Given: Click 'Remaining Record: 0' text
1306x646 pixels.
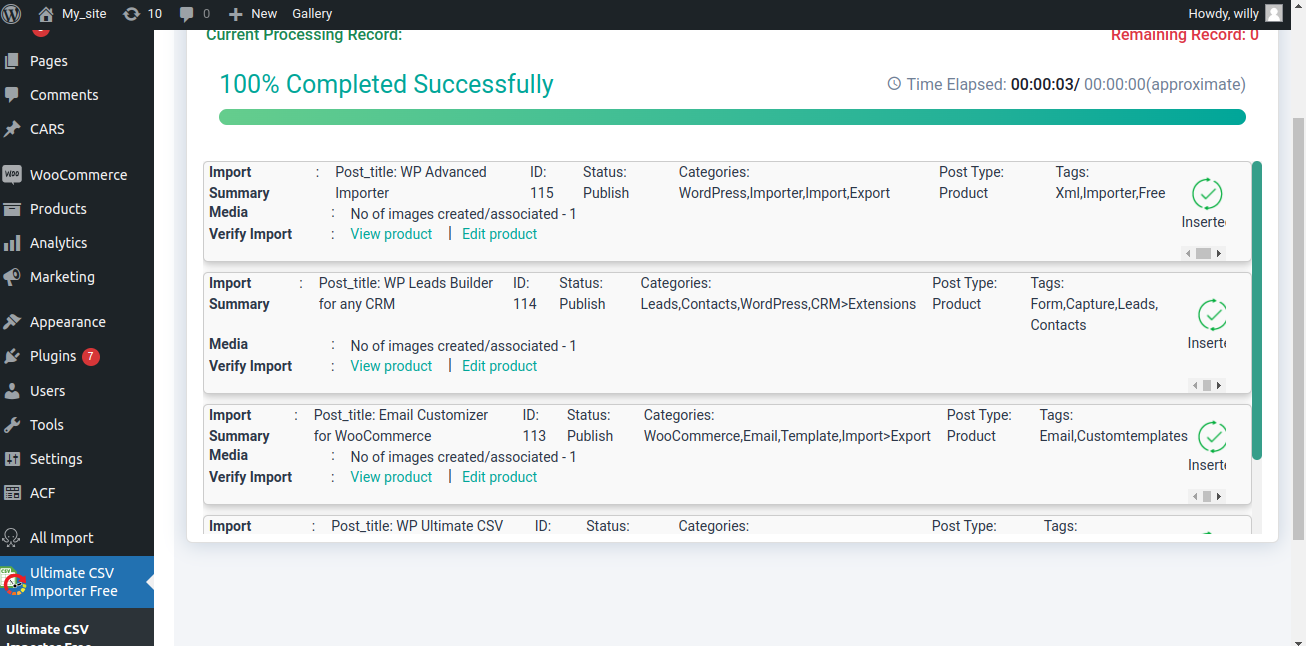Looking at the screenshot, I should pyautogui.click(x=1185, y=36).
